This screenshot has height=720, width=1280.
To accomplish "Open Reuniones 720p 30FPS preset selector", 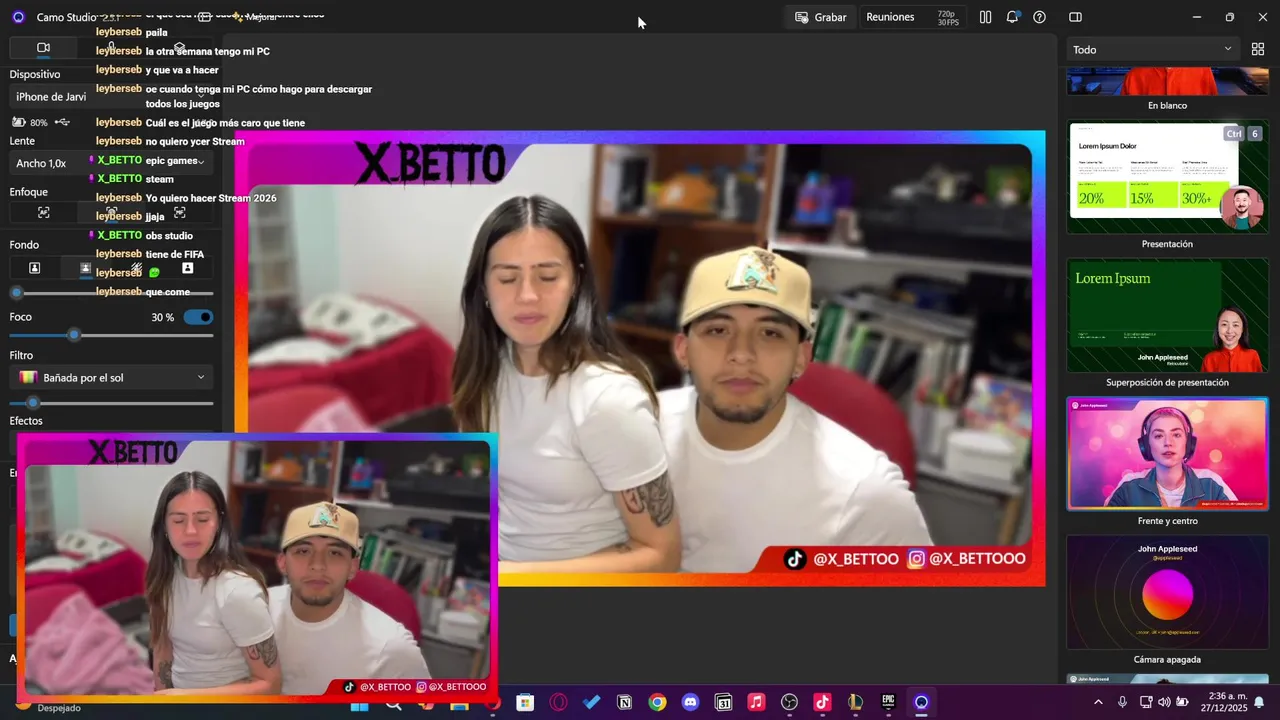I will 913,17.
